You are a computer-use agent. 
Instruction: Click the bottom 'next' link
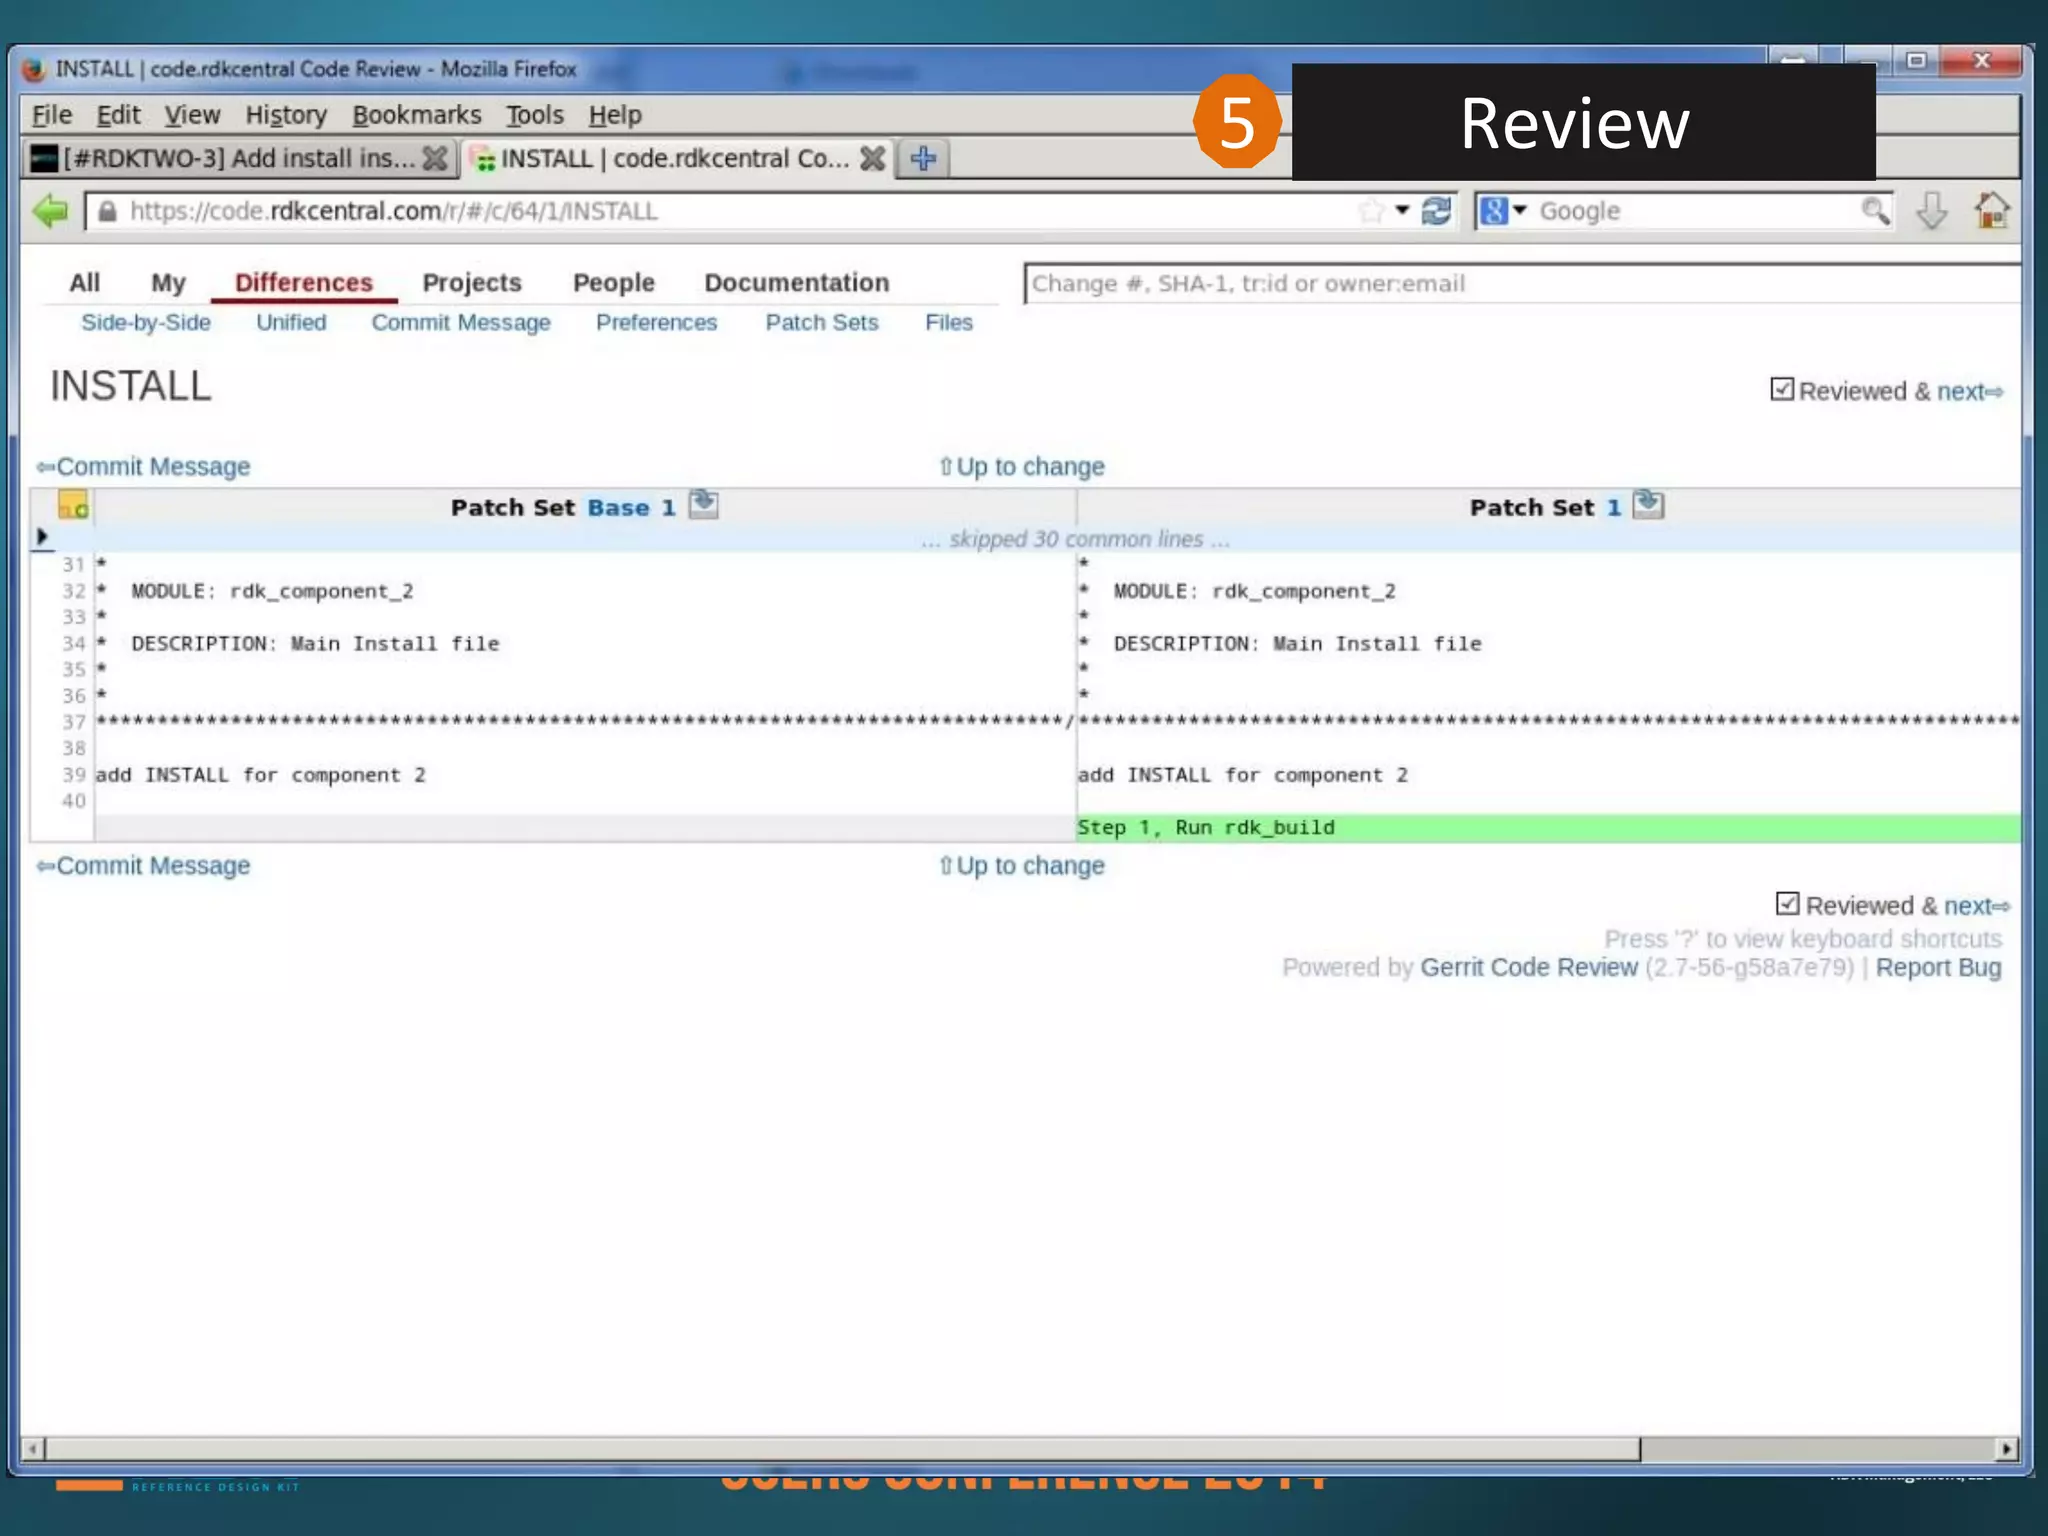tap(1976, 906)
